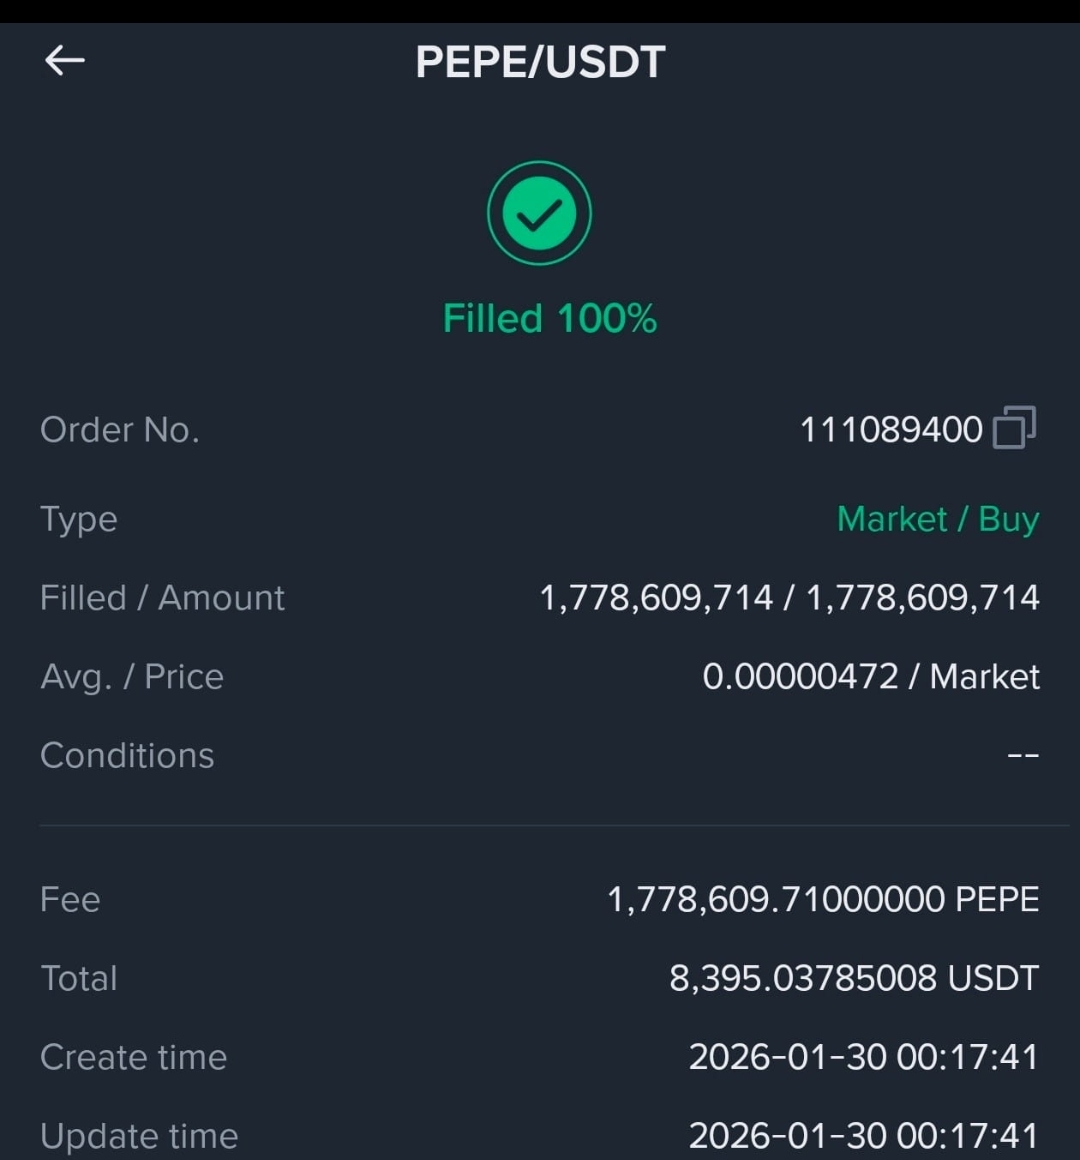Viewport: 1080px width, 1160px height.
Task: Tap the Update time timestamp value
Action: (x=864, y=1136)
